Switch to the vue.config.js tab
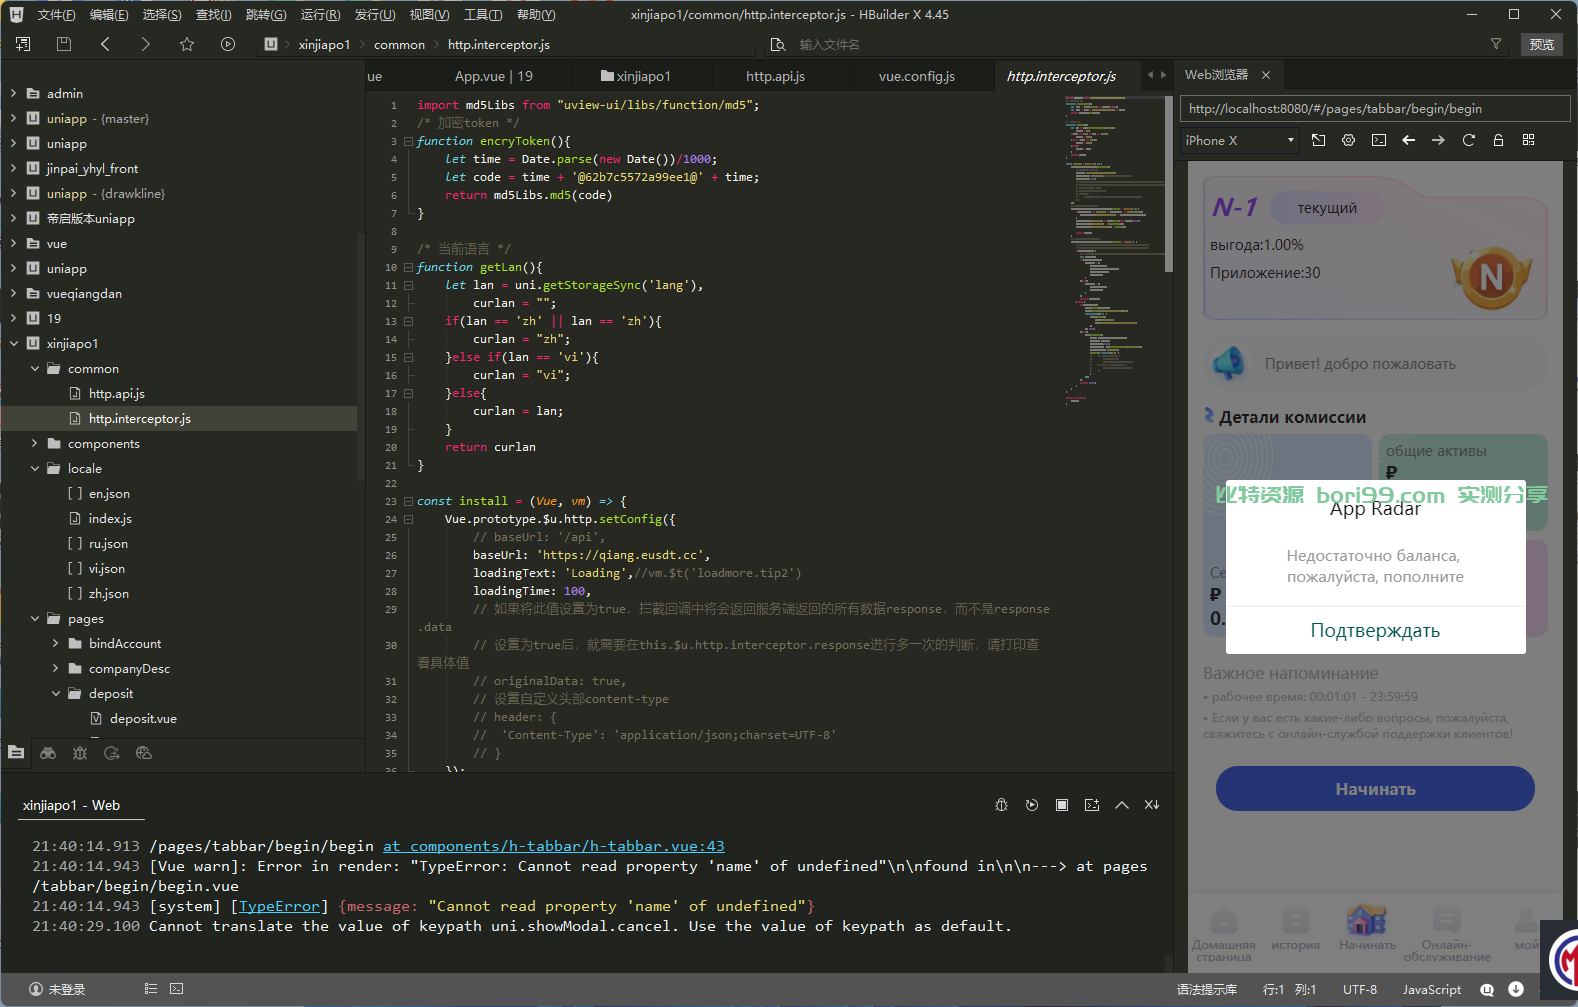1578x1007 pixels. [917, 76]
